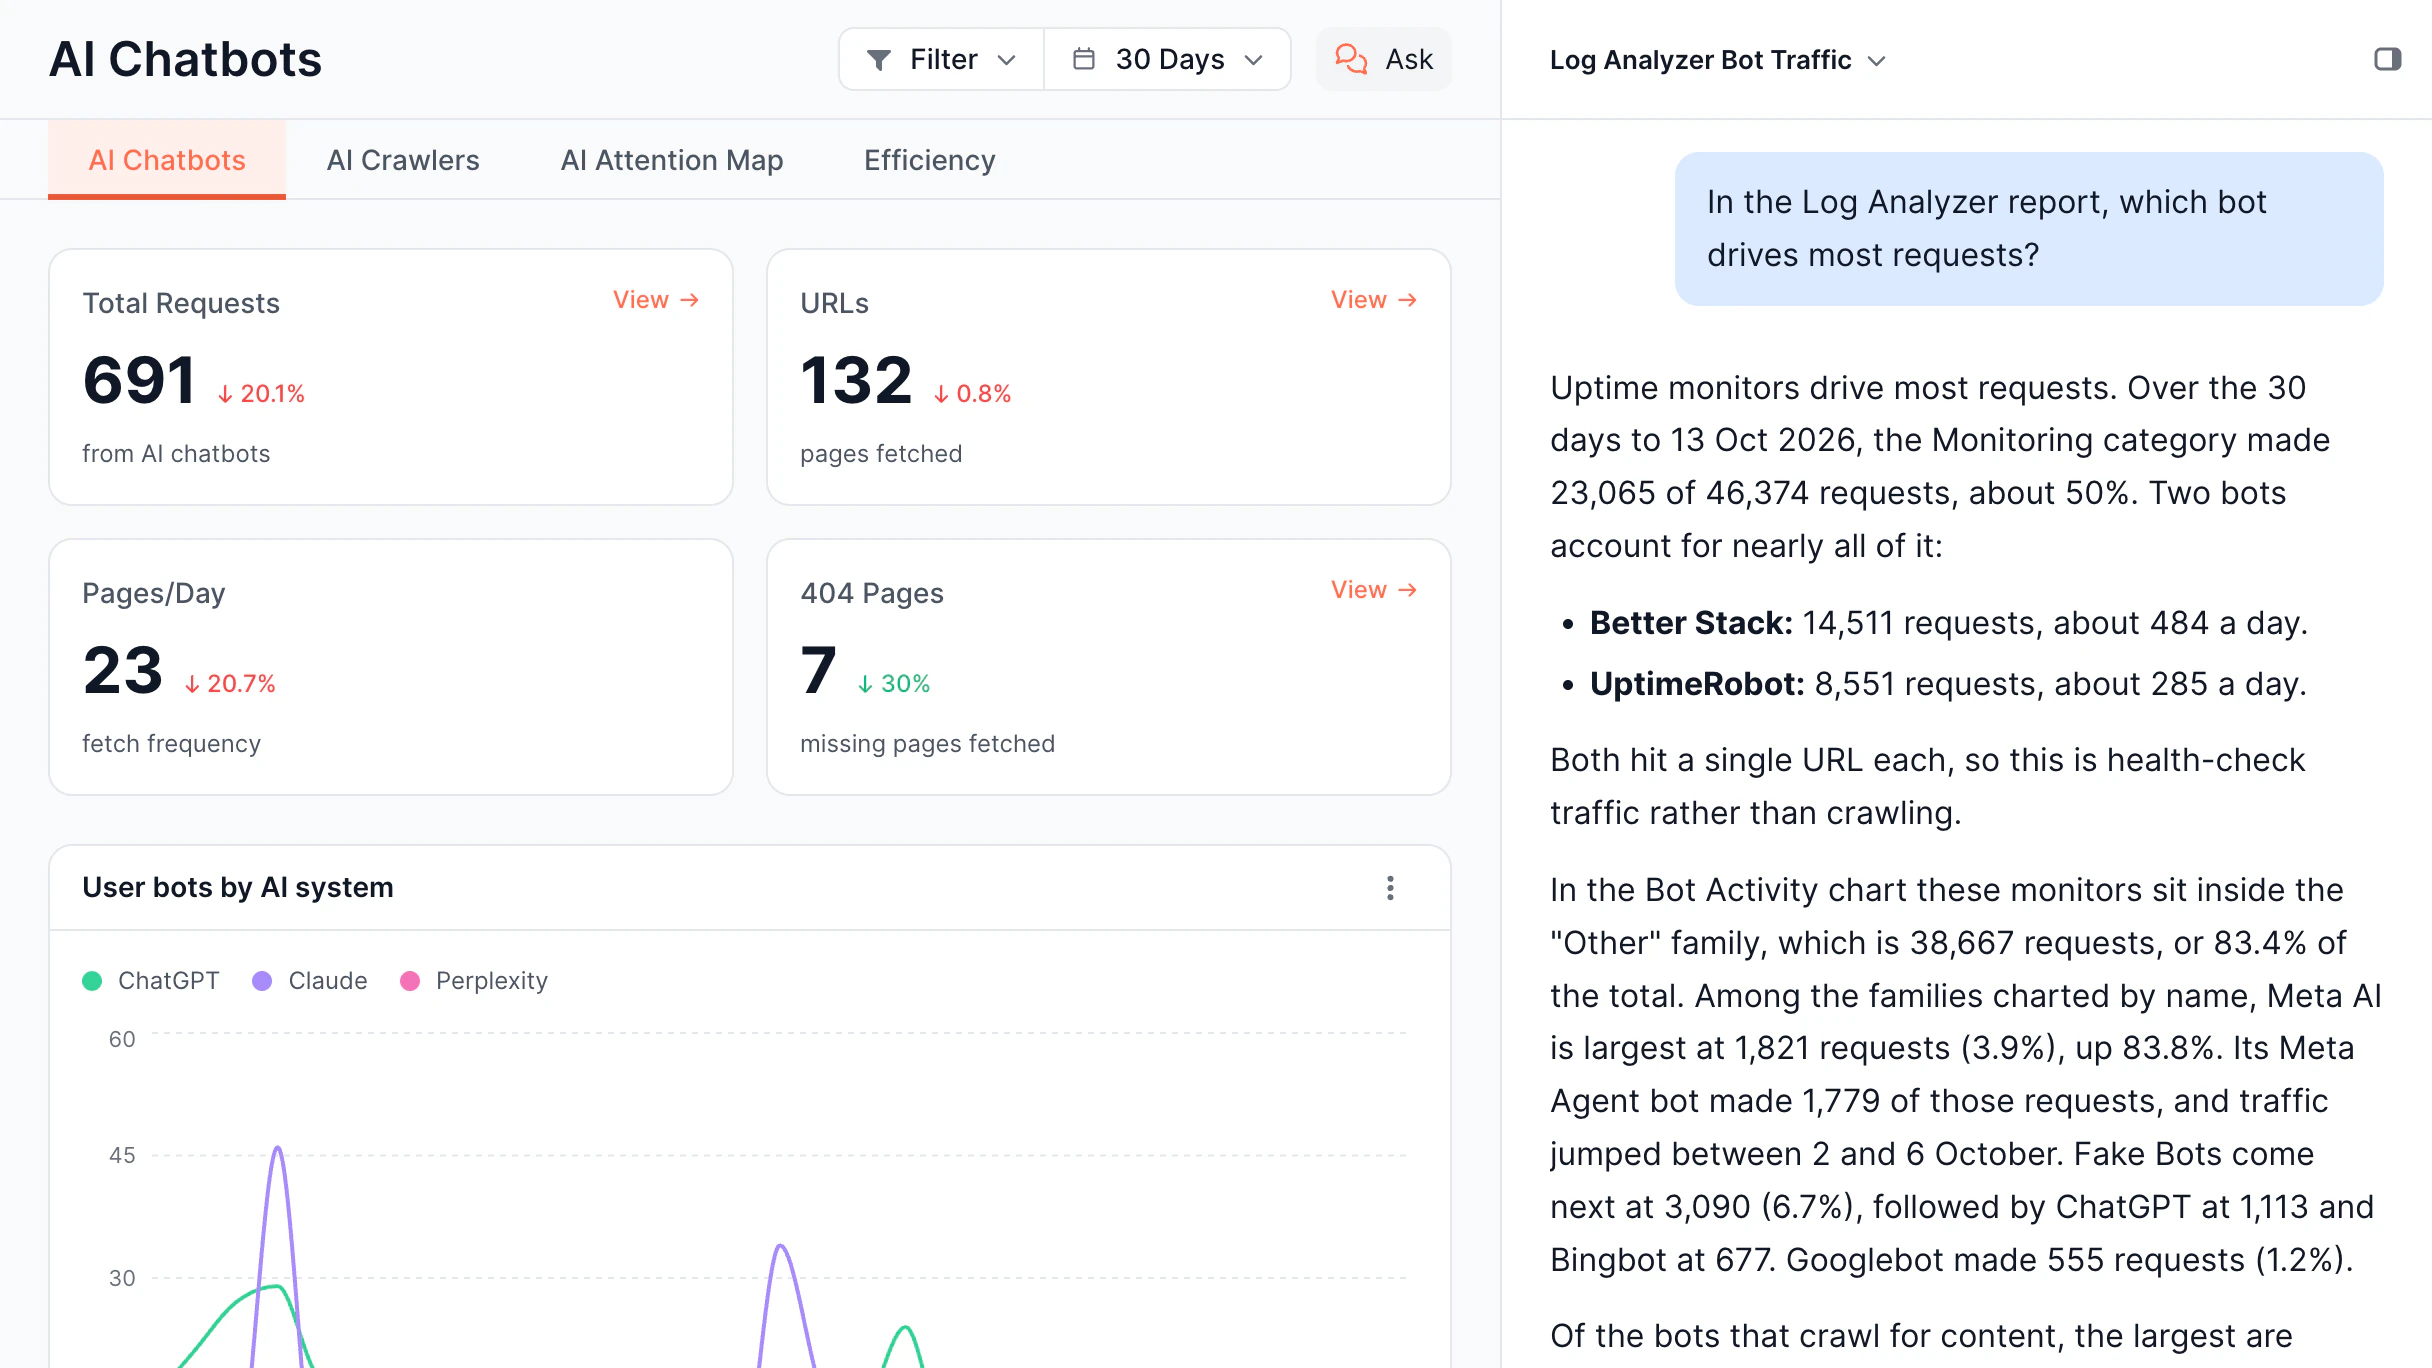
Task: Click the 7 value in 404 Pages
Action: point(818,671)
